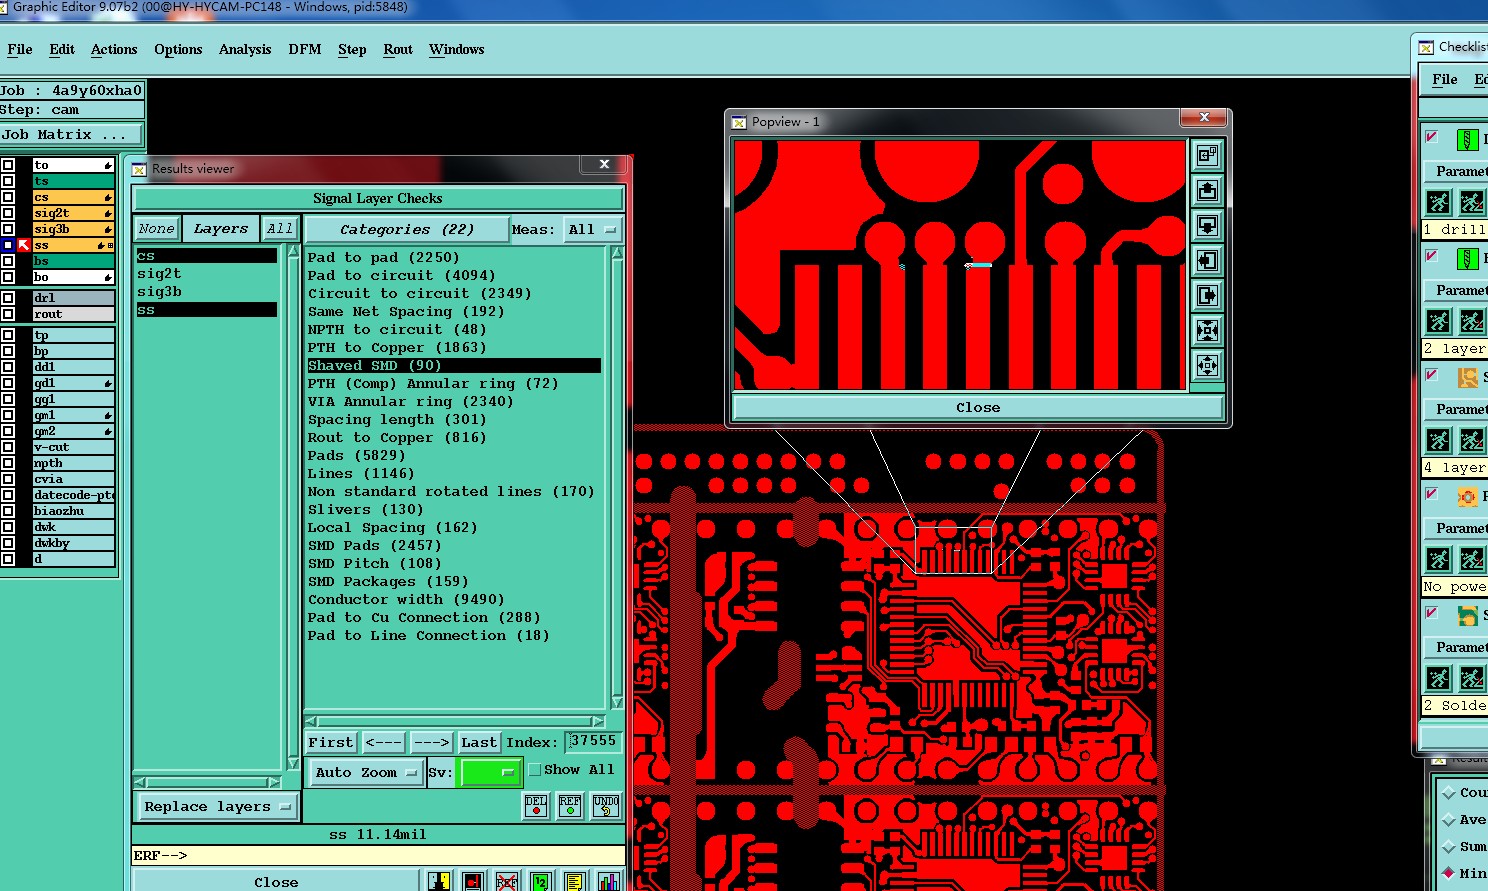Toggle the first checklist row checkmark
1488x891 pixels.
point(1432,137)
